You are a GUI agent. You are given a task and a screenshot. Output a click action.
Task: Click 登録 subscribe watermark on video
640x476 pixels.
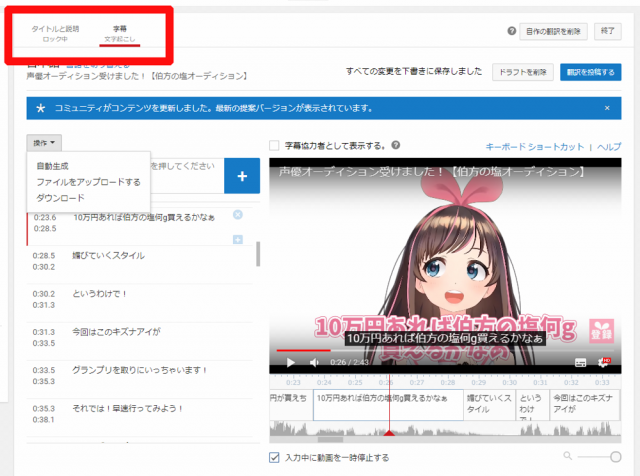click(602, 331)
